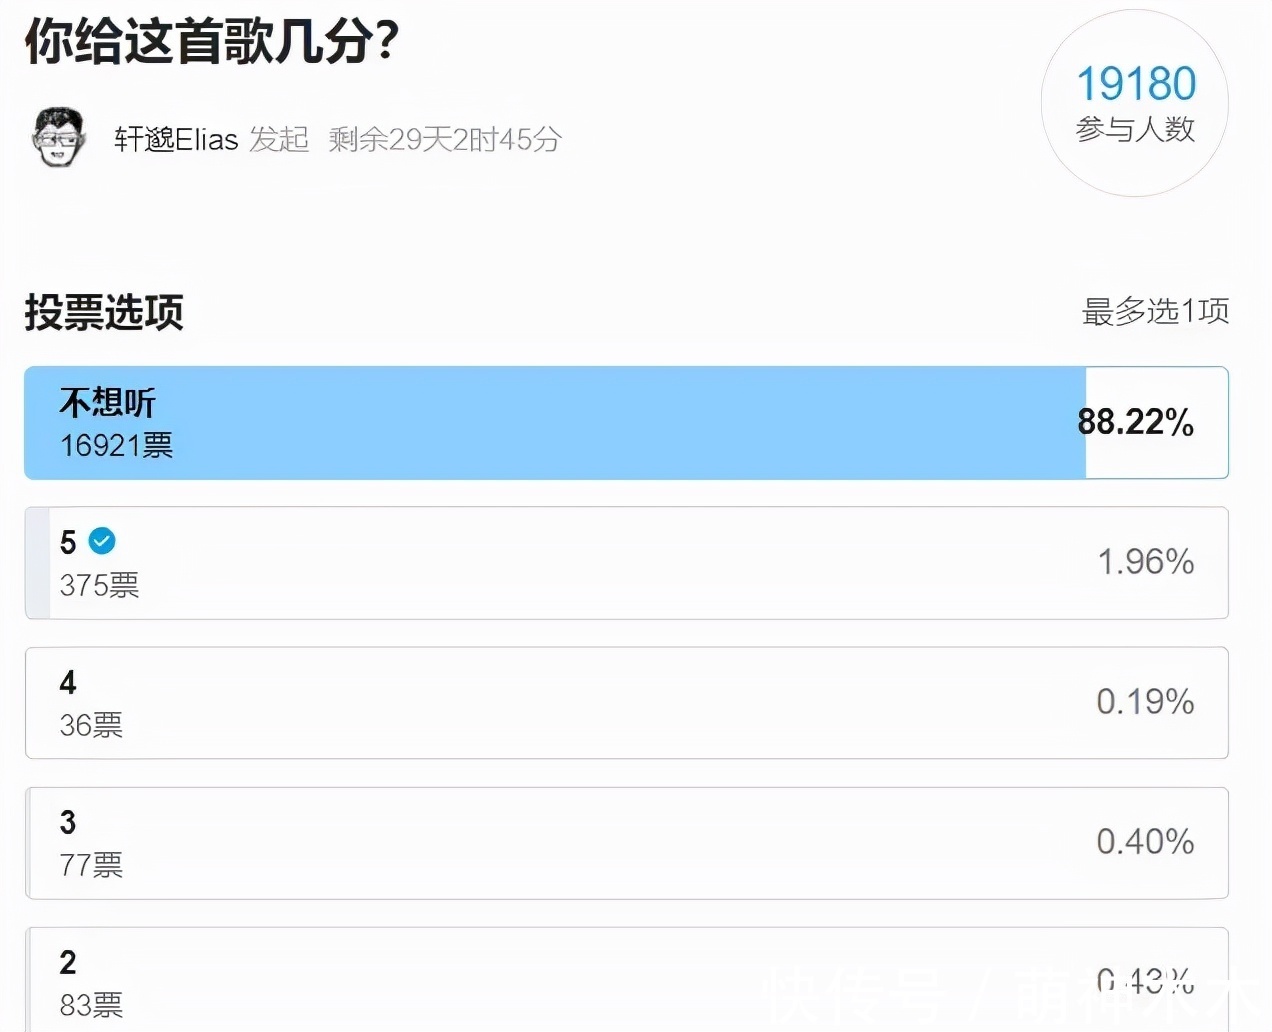Viewport: 1272px width, 1032px height.
Task: Choose option 4 as your rating
Action: pyautogui.click(x=628, y=703)
